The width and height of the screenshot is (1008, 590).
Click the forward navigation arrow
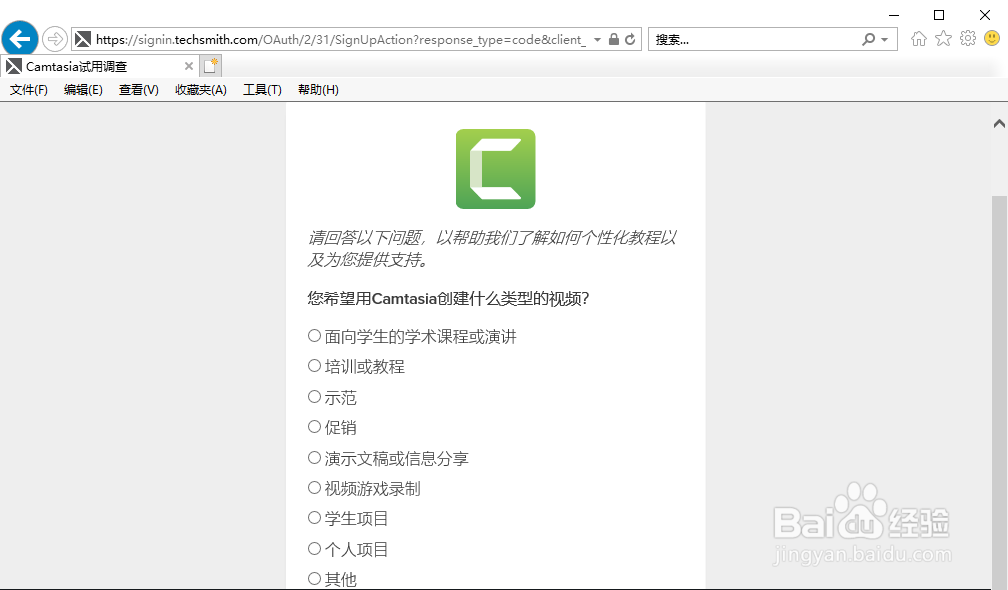[x=55, y=39]
